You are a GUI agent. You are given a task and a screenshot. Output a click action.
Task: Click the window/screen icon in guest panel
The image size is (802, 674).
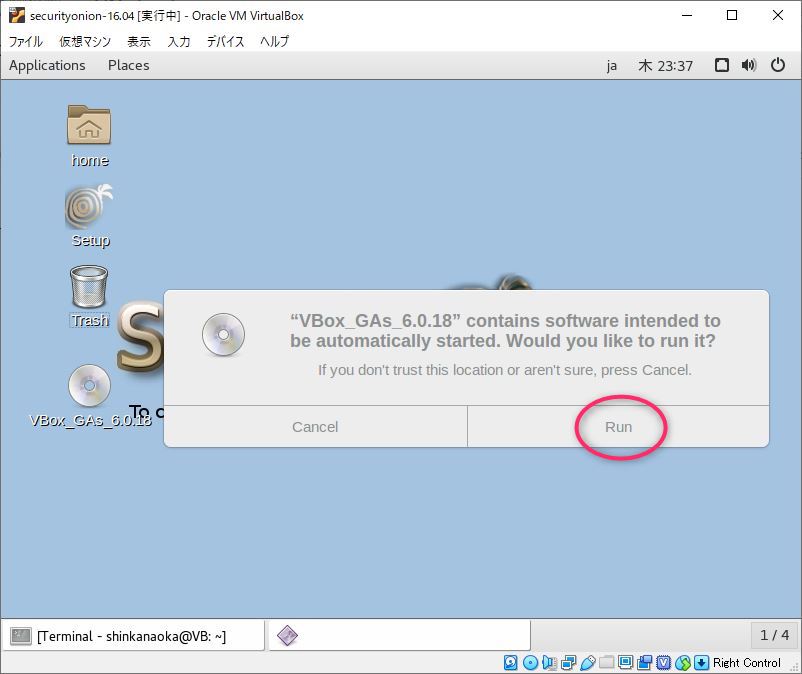coord(722,65)
